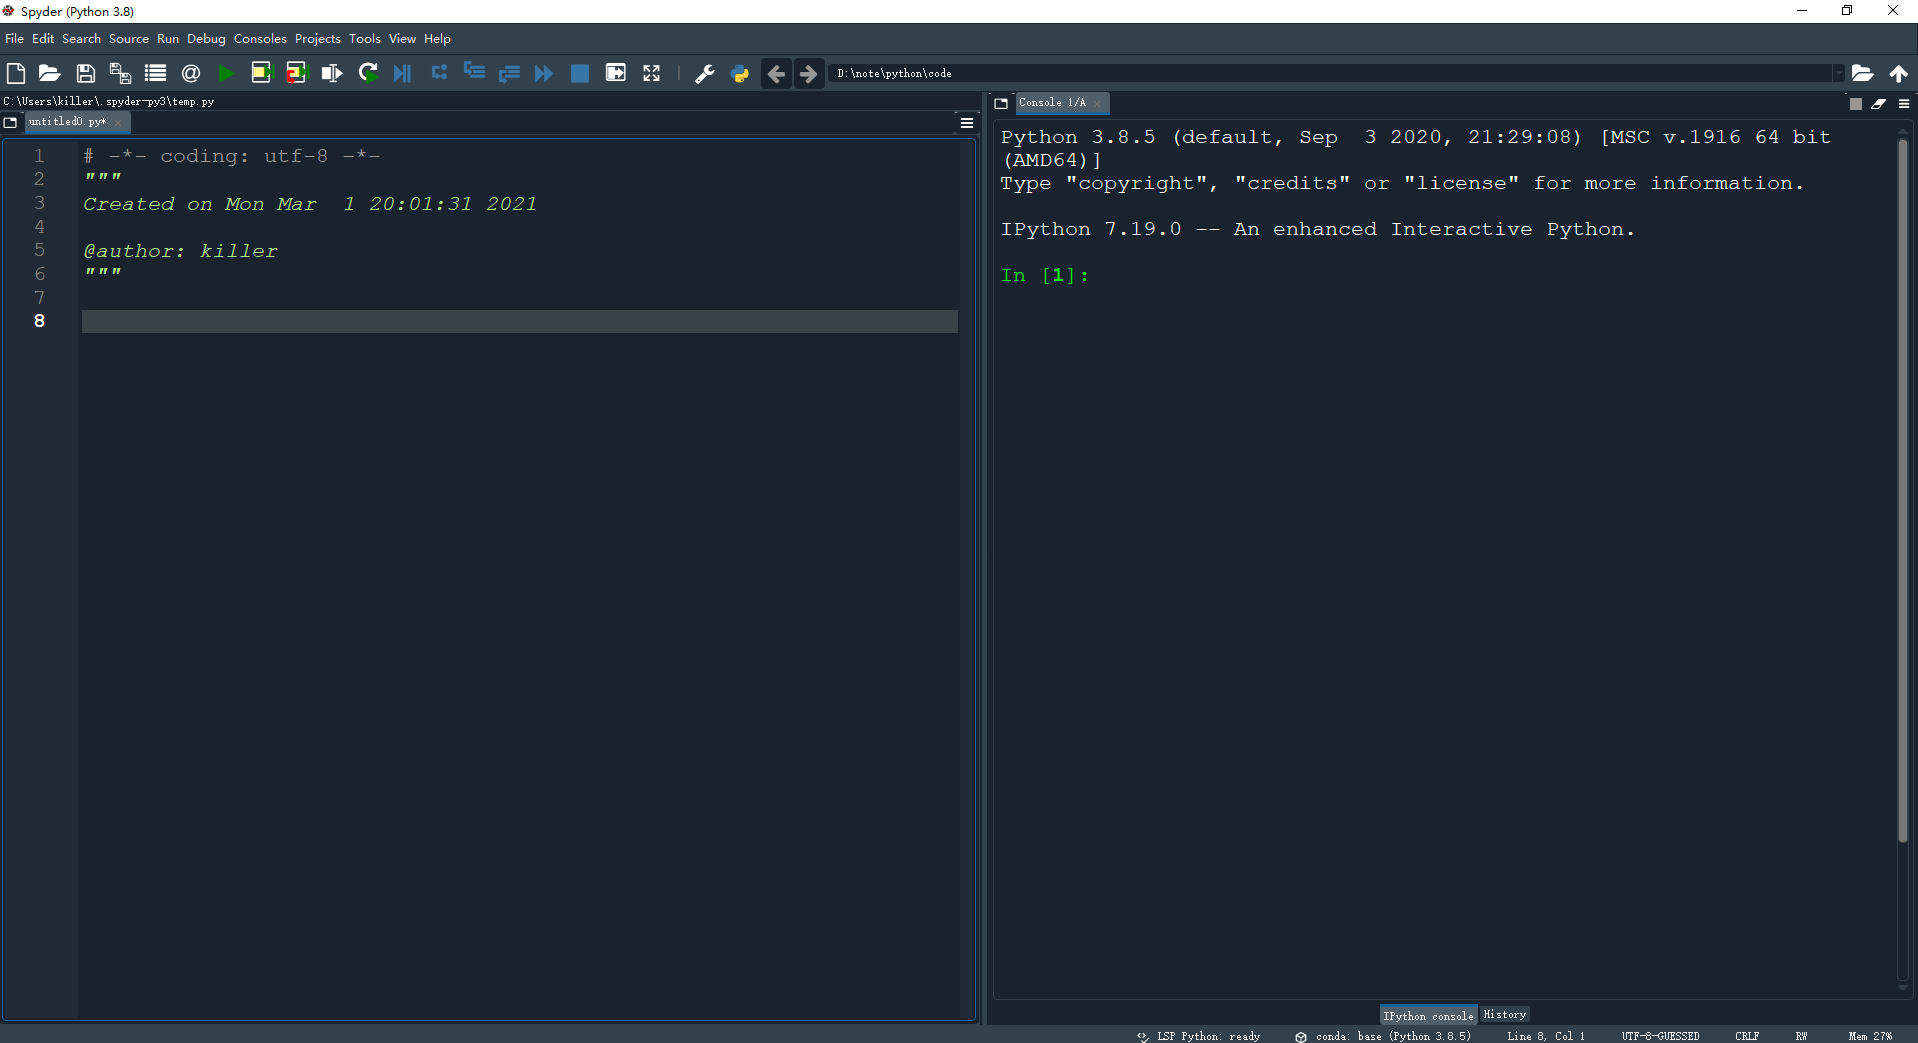The width and height of the screenshot is (1918, 1043).
Task: Go back with the left arrow
Action: [x=776, y=73]
